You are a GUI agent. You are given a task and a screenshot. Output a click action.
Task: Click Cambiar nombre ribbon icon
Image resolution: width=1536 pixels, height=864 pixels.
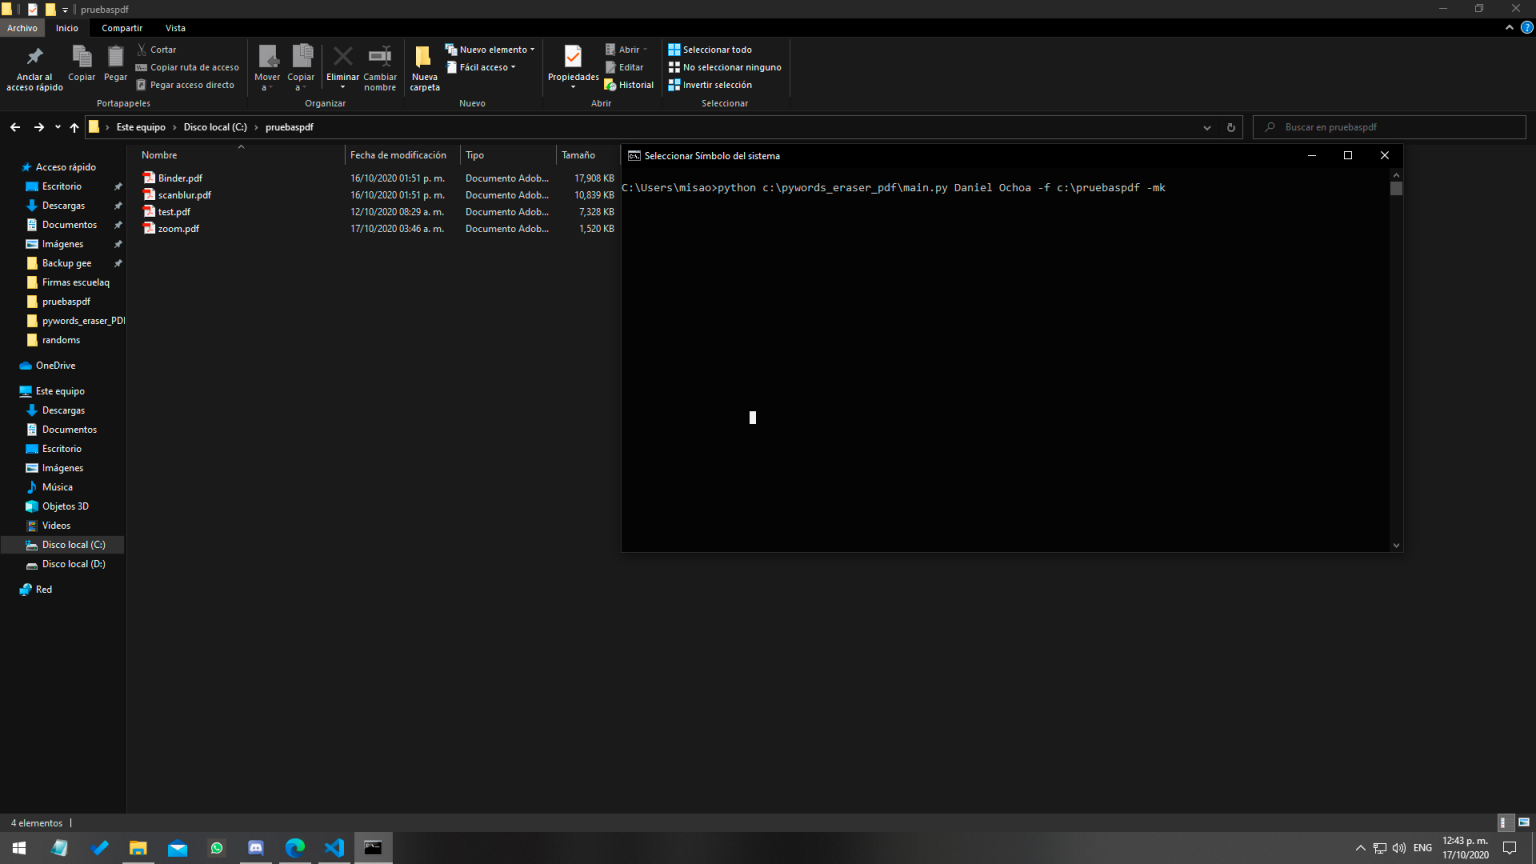[380, 58]
